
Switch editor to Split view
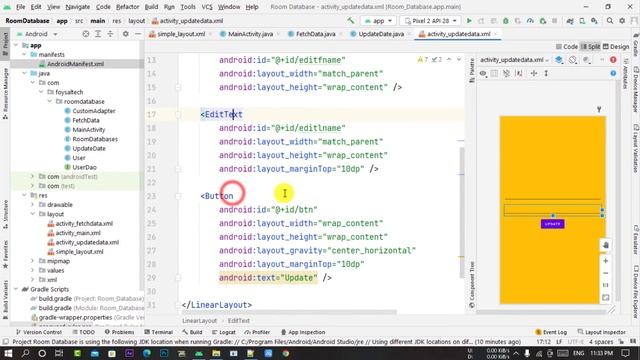pyautogui.click(x=590, y=47)
